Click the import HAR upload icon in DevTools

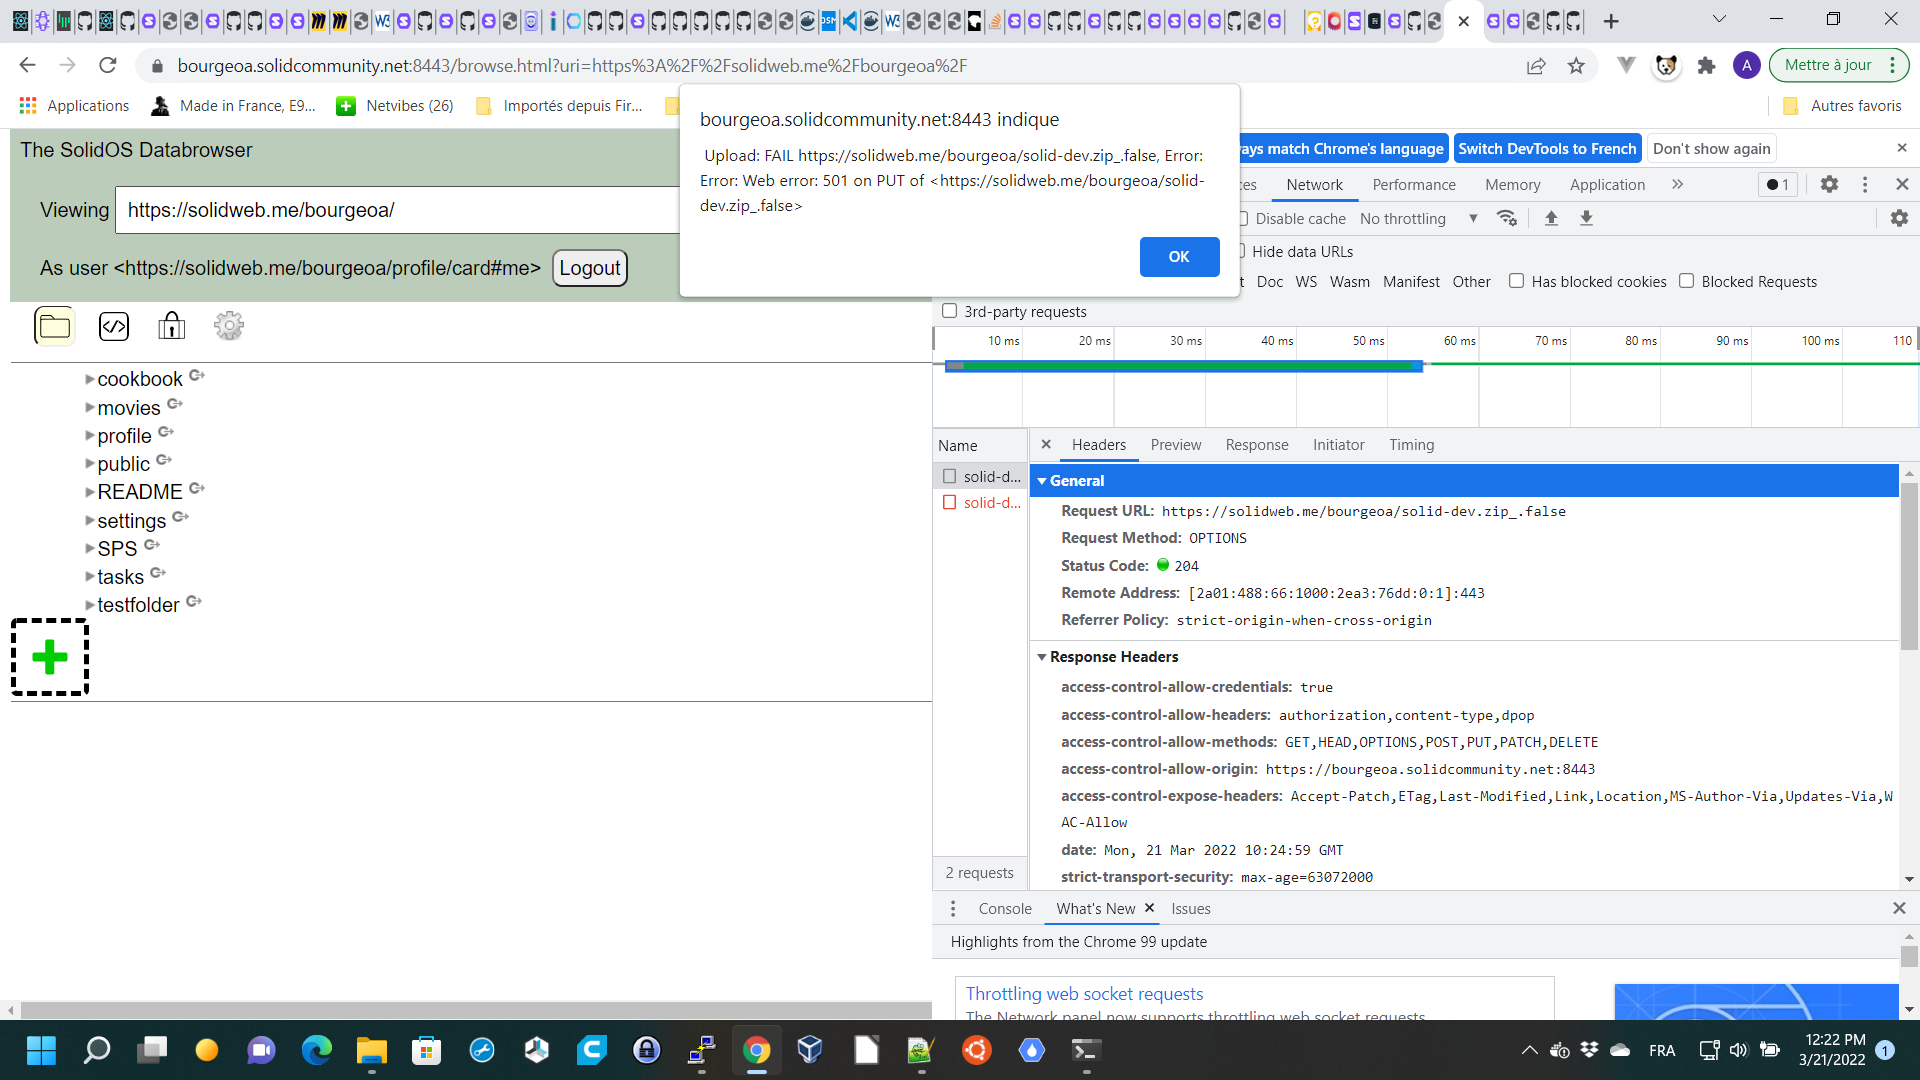click(1551, 218)
